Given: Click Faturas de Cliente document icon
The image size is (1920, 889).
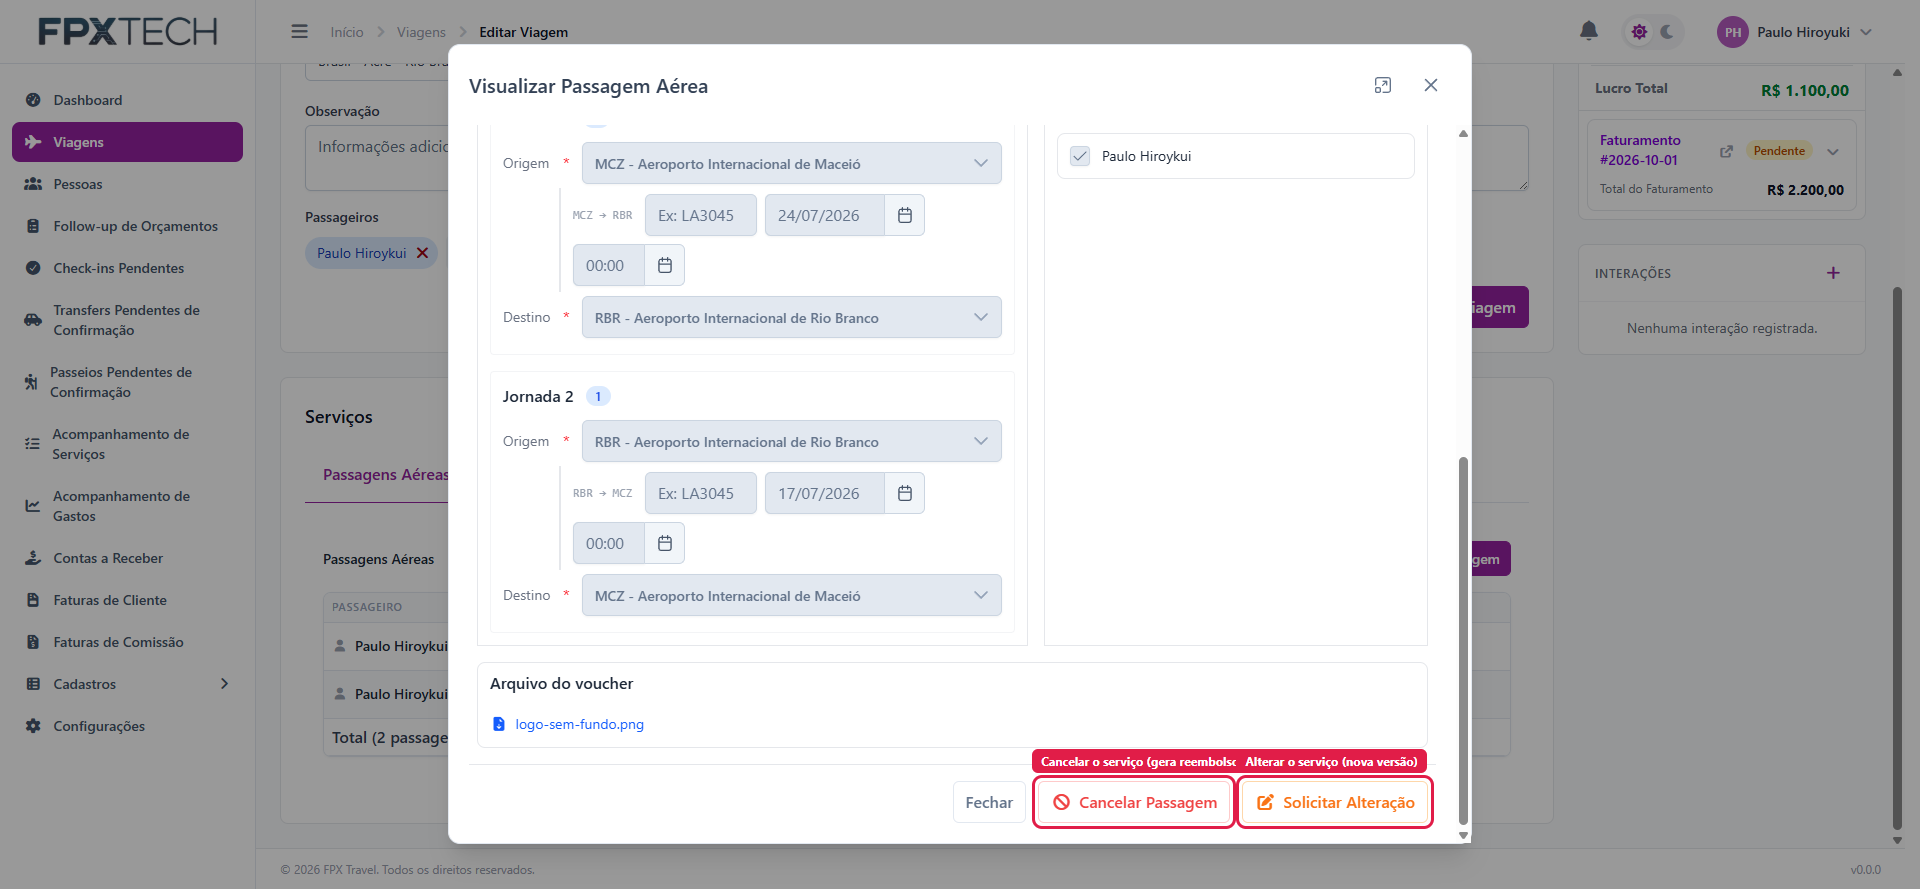Looking at the screenshot, I should (33, 600).
